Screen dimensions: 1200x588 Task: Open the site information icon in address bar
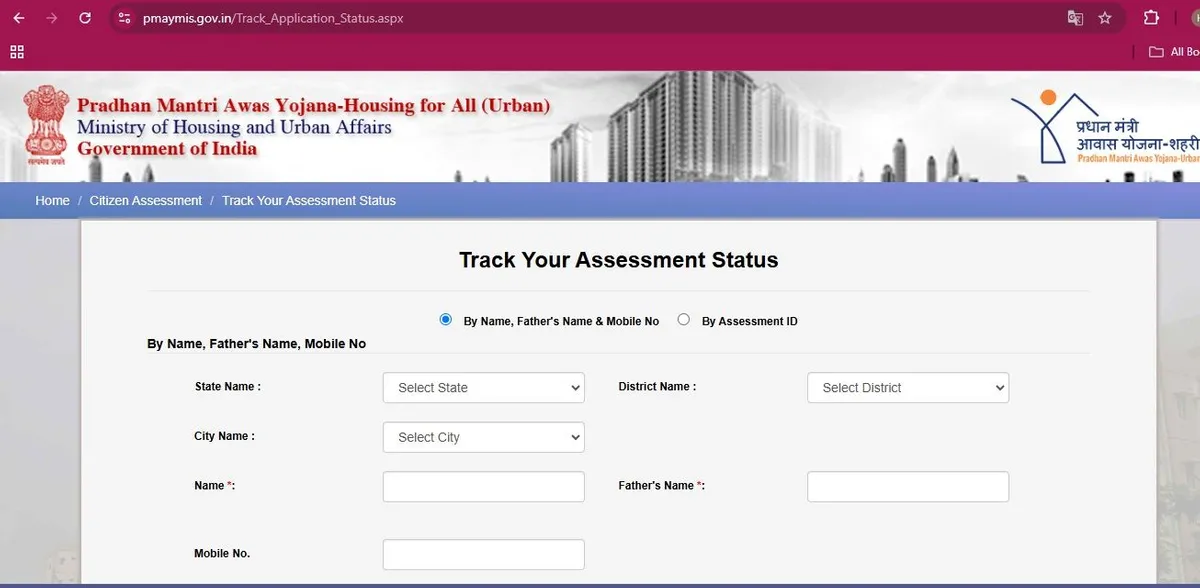point(124,18)
